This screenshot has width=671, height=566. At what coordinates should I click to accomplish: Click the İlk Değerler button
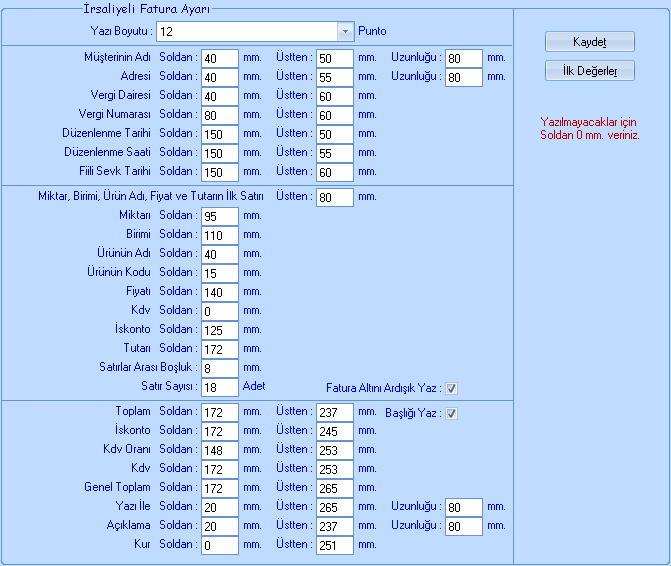(590, 71)
